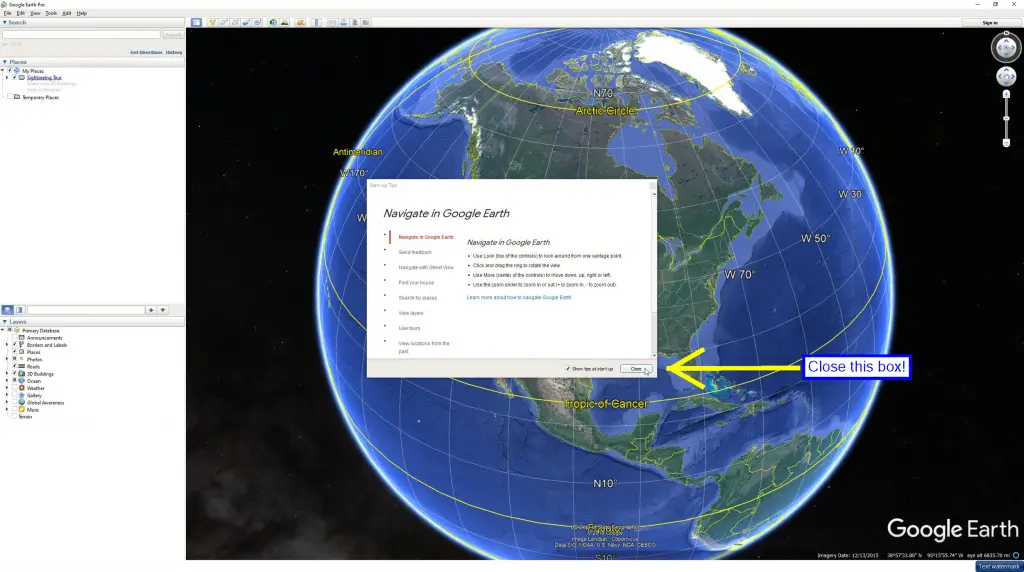Click the Save Image toolbar icon

pyautogui.click(x=355, y=22)
